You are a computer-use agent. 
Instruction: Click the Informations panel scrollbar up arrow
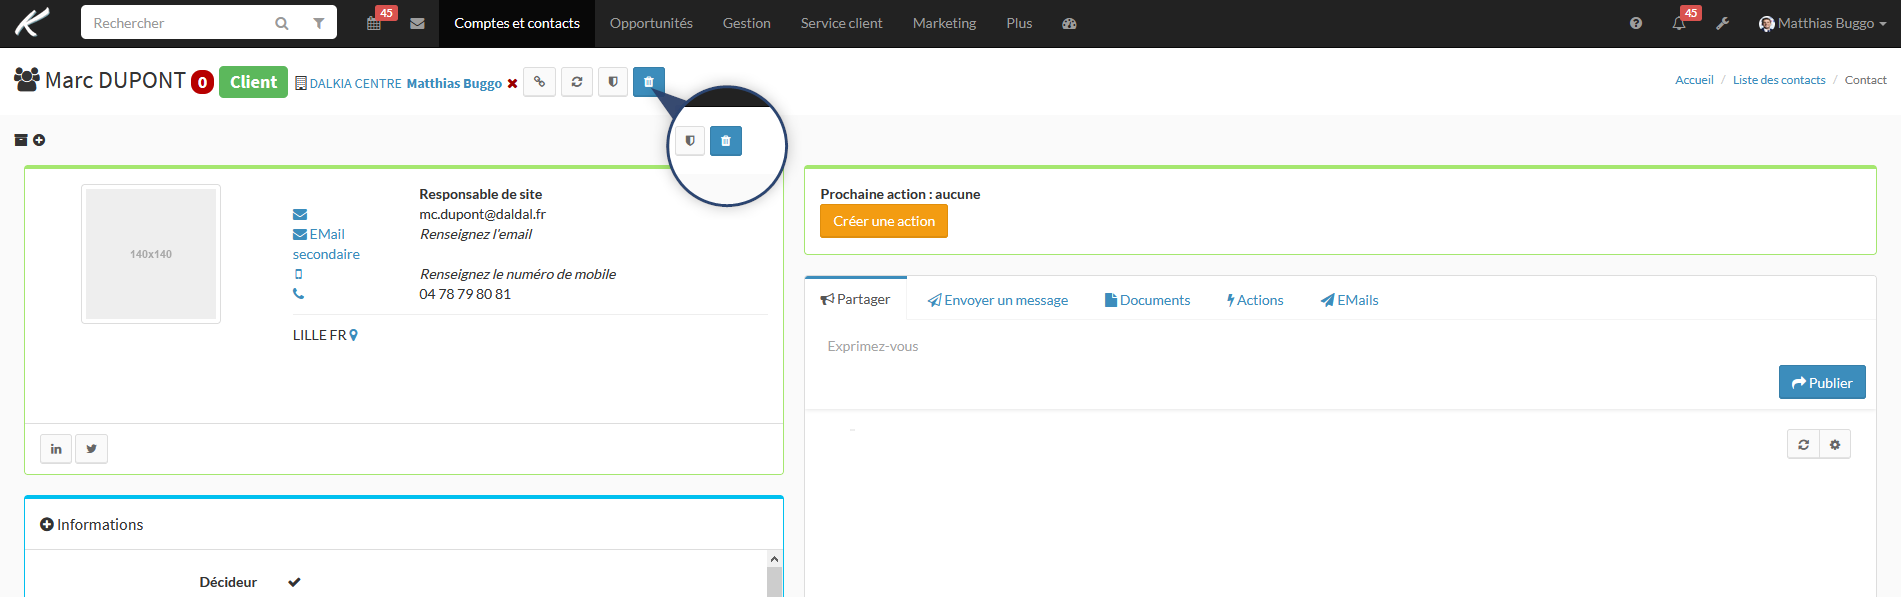point(774,558)
